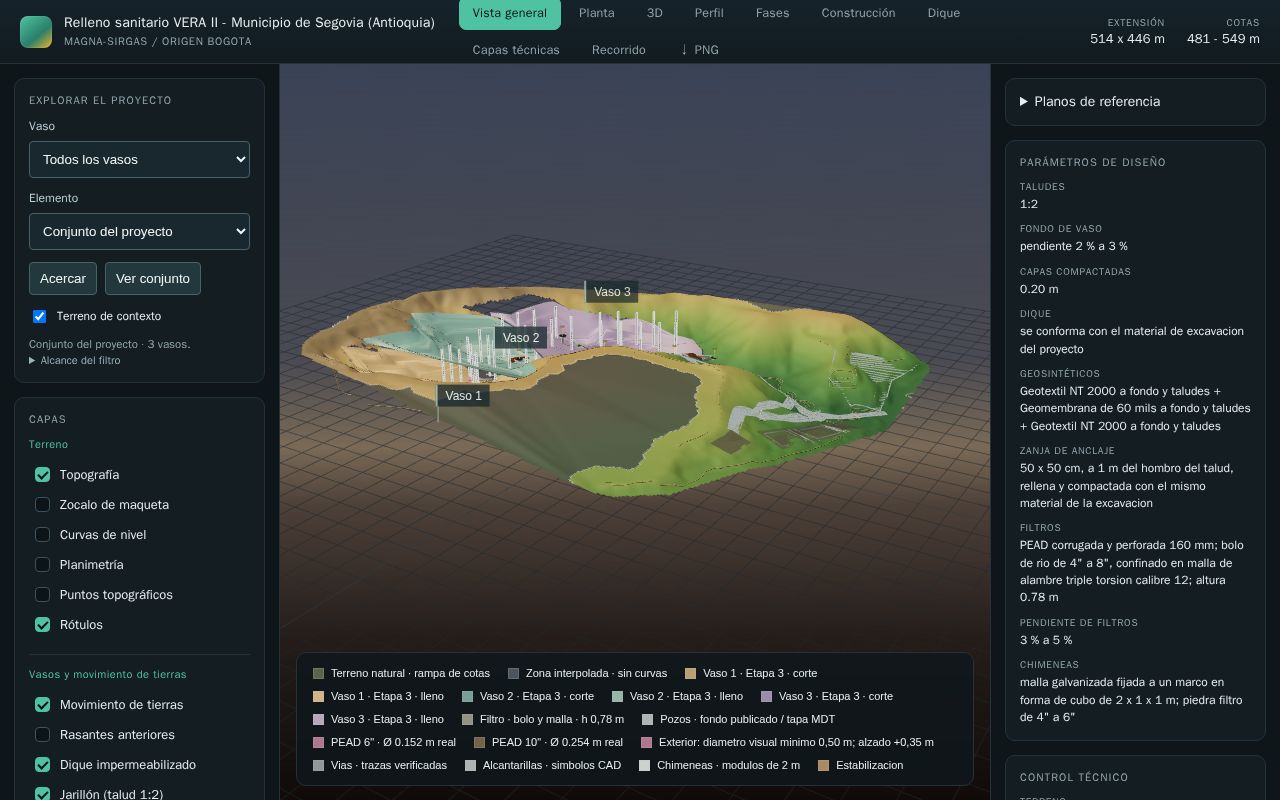This screenshot has height=800, width=1280.
Task: Click PEAD 6" legend swatch
Action: (x=319, y=743)
